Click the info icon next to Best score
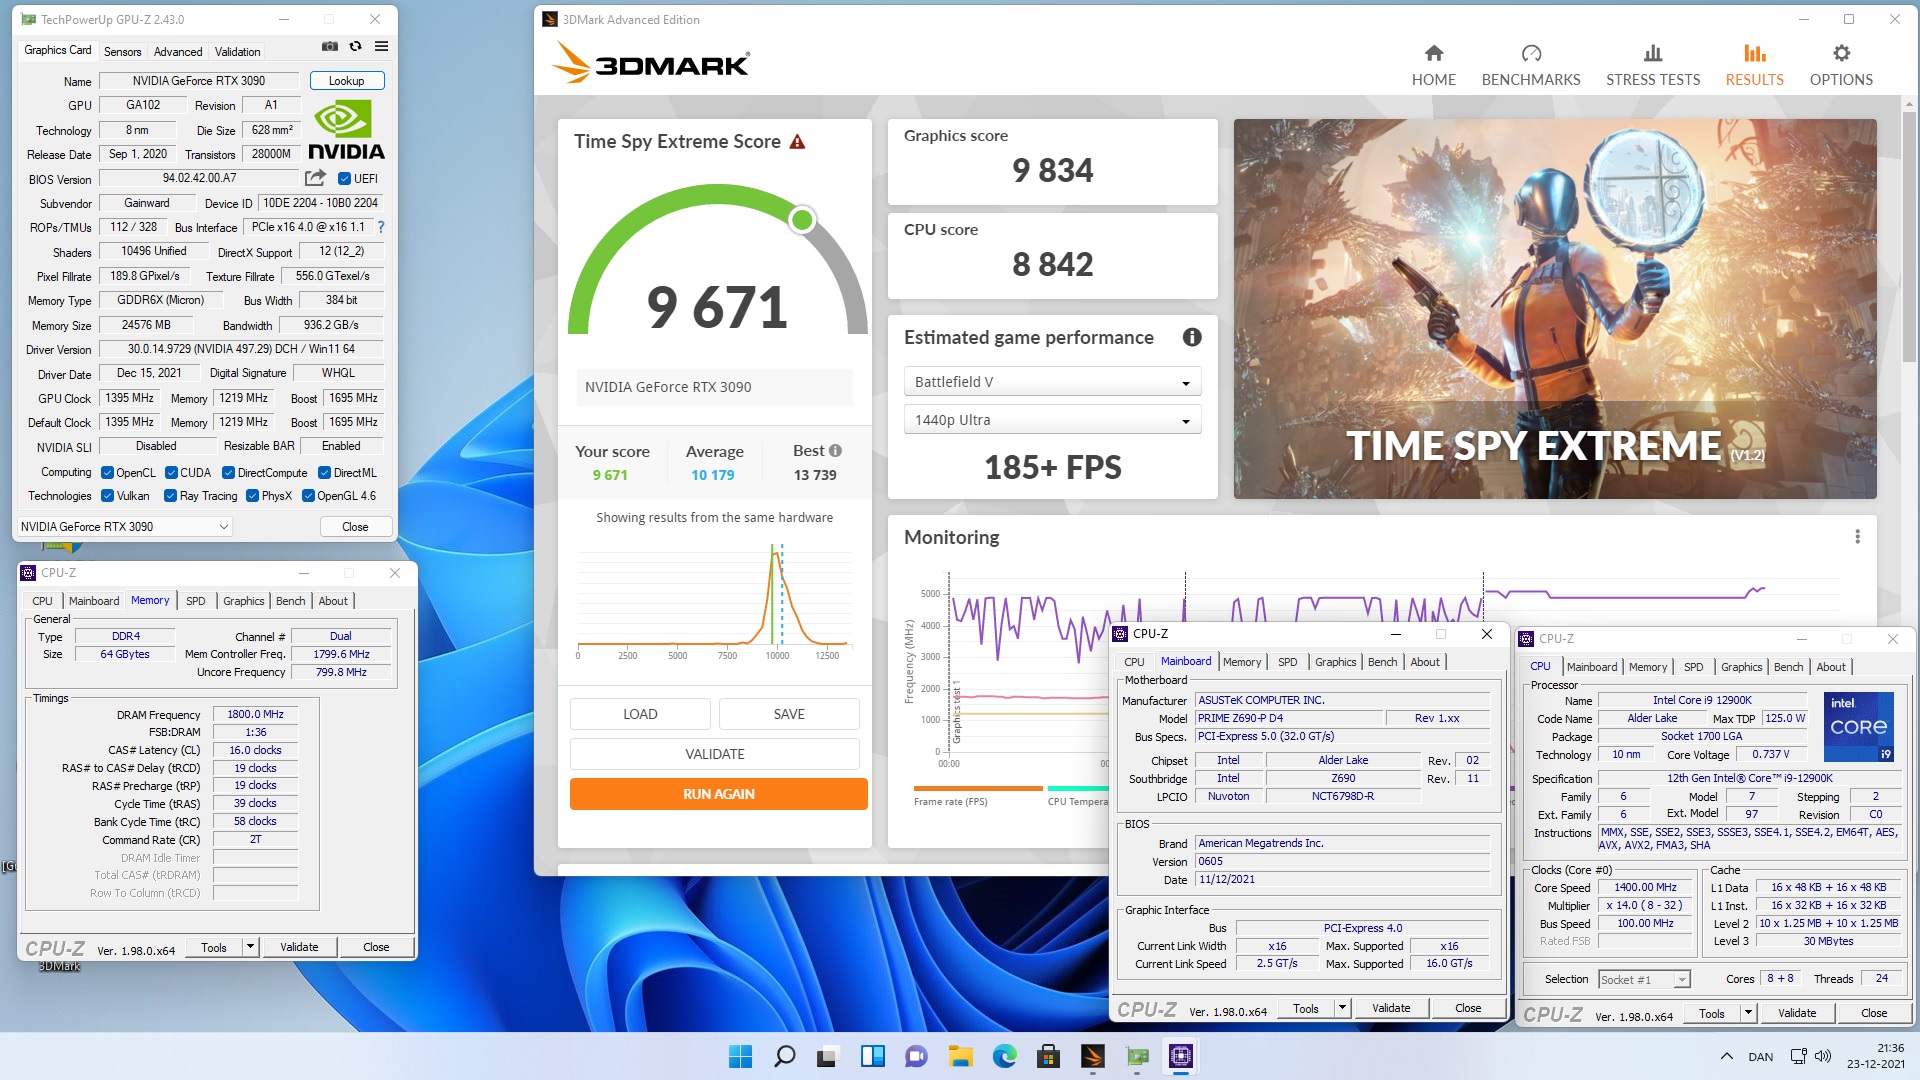 [x=835, y=450]
